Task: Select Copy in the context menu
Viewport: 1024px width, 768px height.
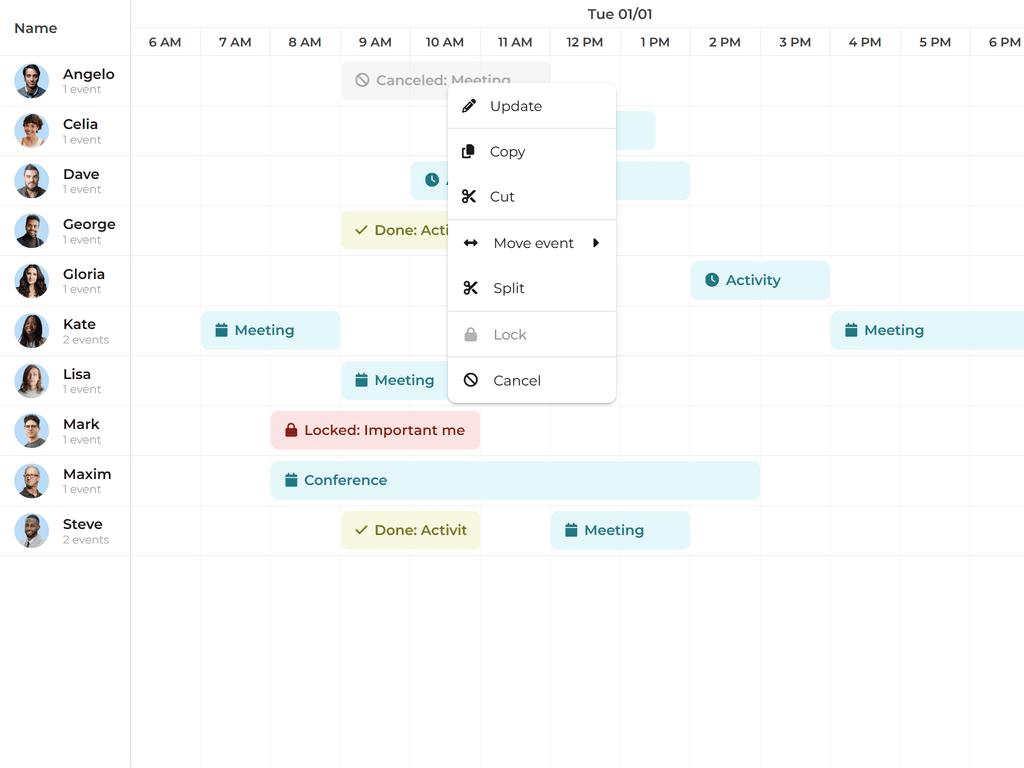Action: (x=507, y=152)
